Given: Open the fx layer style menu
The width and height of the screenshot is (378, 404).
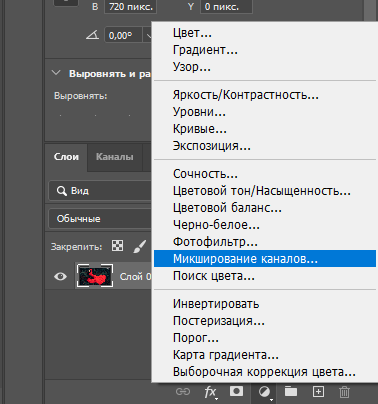Looking at the screenshot, I should (211, 392).
